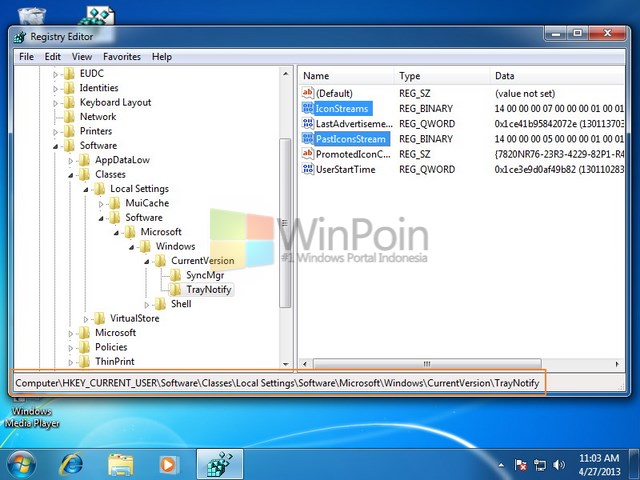
Task: Select the UserStartTime value name
Action: click(346, 169)
